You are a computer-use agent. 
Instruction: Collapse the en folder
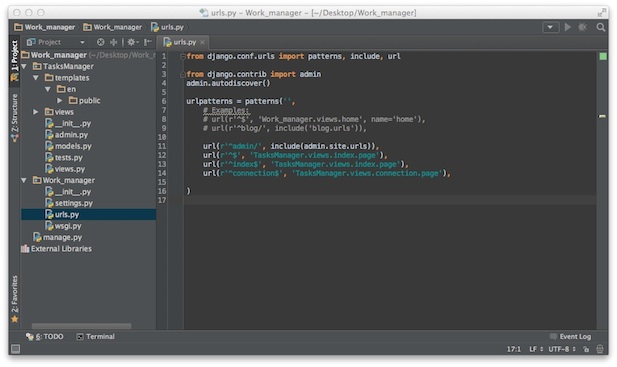click(48, 89)
